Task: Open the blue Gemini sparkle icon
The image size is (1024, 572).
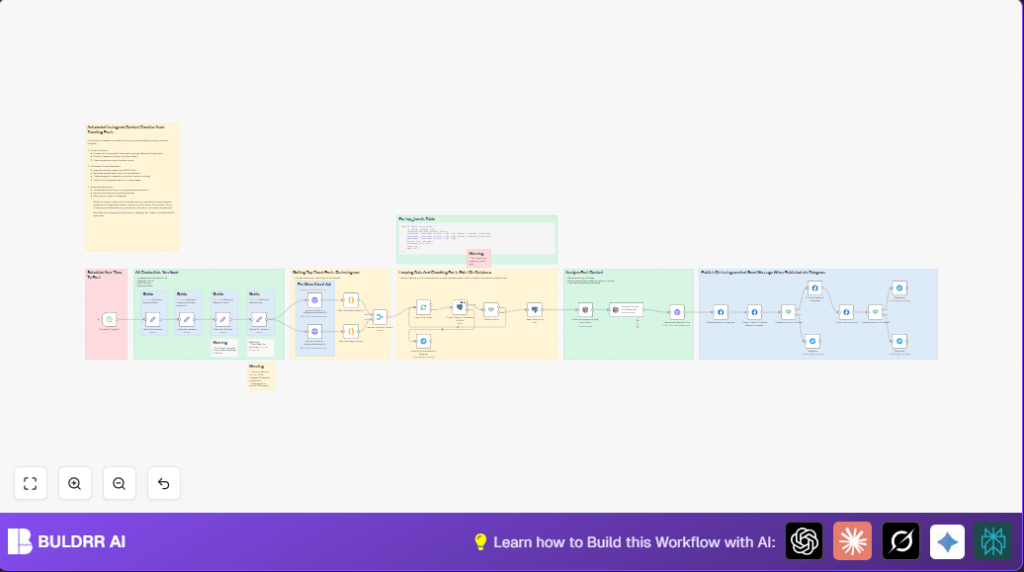Action: click(x=947, y=541)
